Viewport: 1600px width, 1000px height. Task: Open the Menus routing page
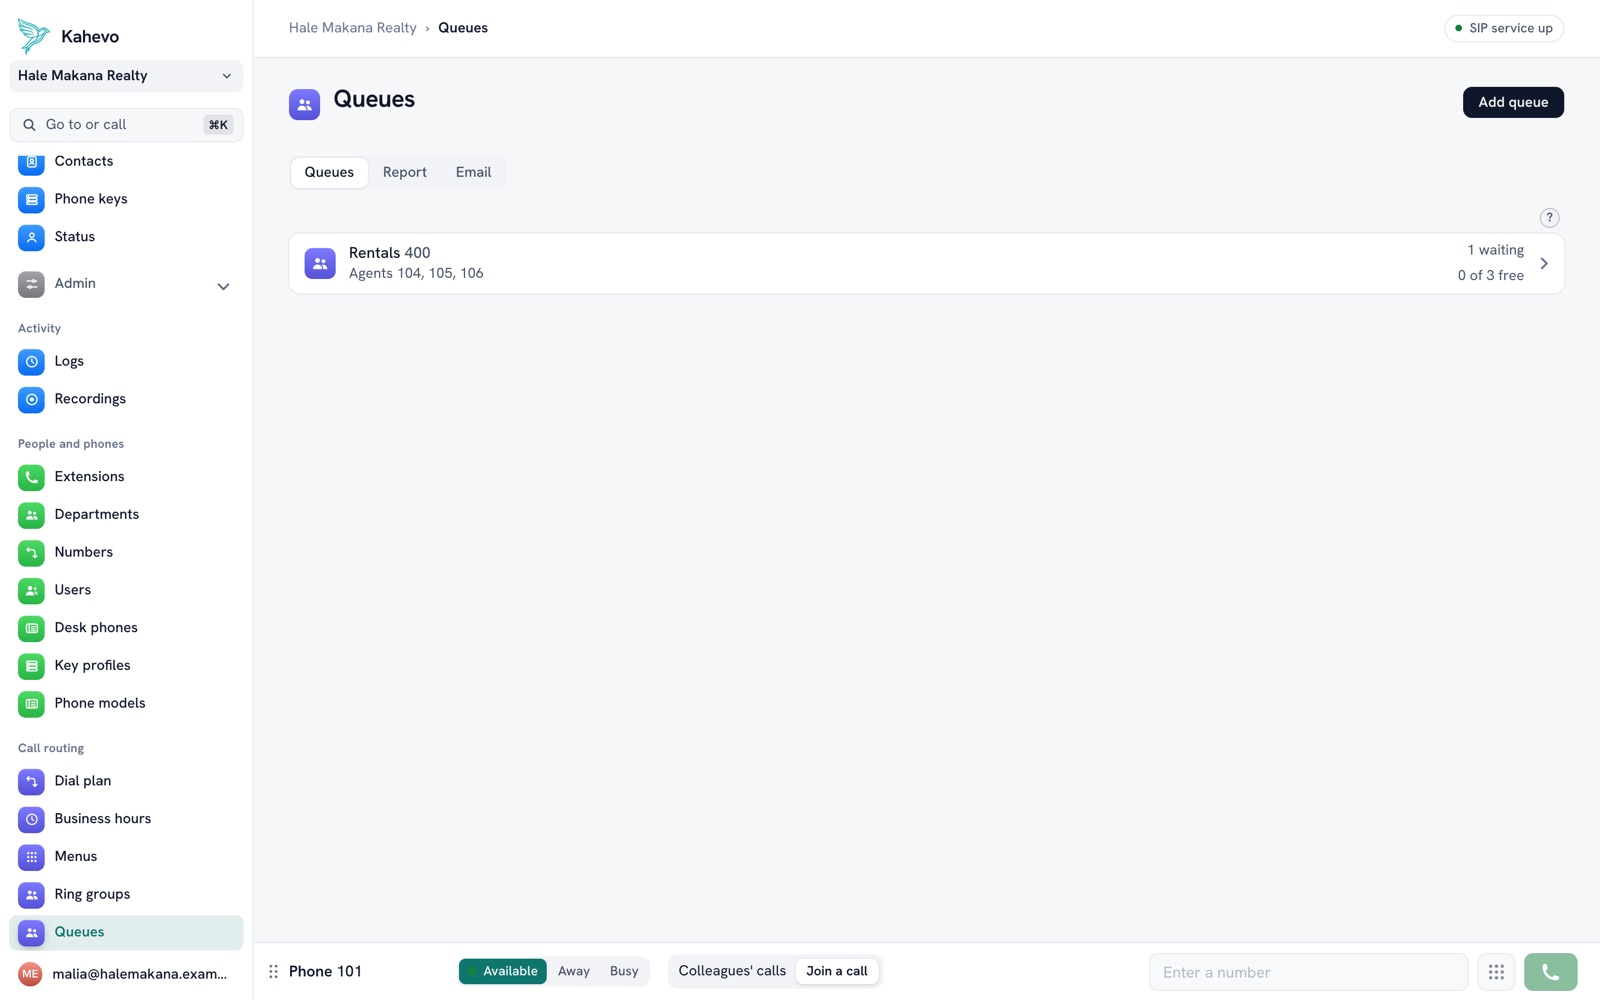coord(126,857)
